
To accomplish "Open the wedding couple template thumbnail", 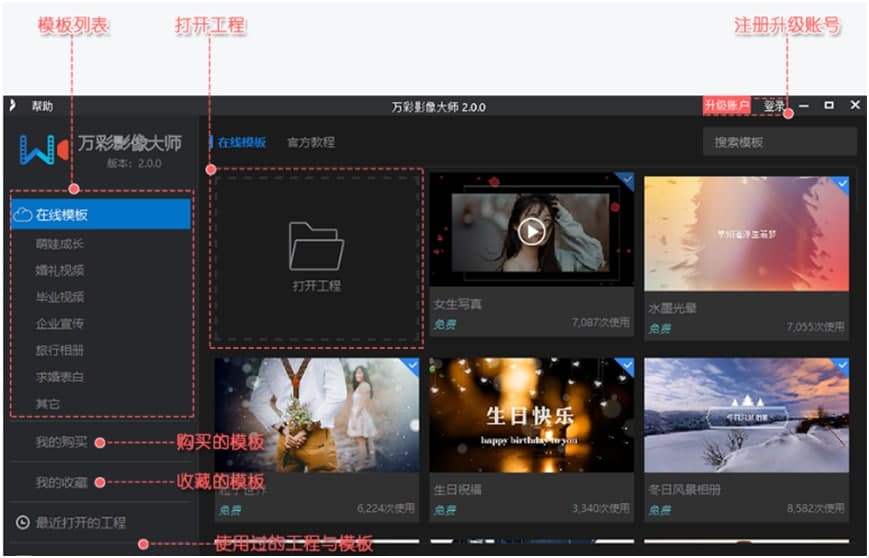I will click(316, 415).
